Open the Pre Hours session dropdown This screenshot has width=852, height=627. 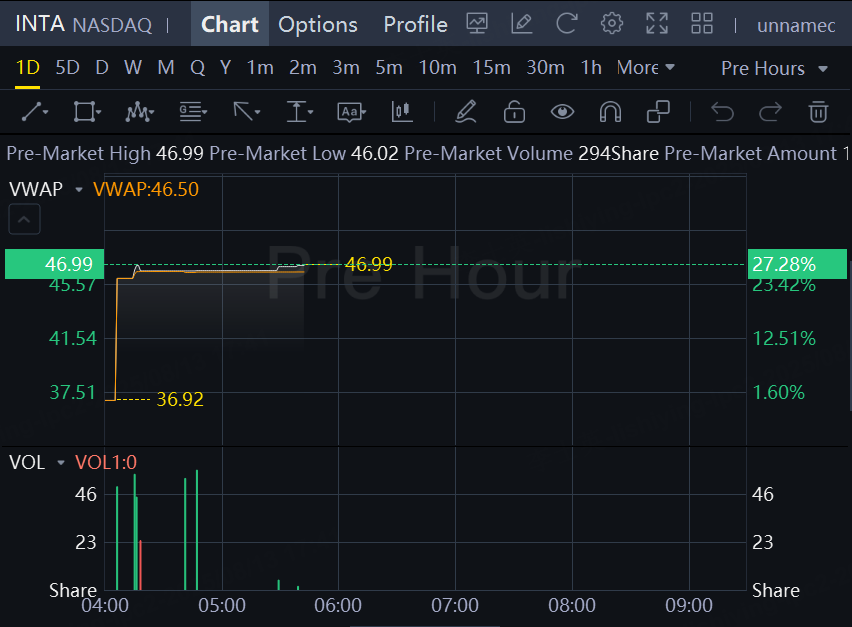pyautogui.click(x=774, y=68)
